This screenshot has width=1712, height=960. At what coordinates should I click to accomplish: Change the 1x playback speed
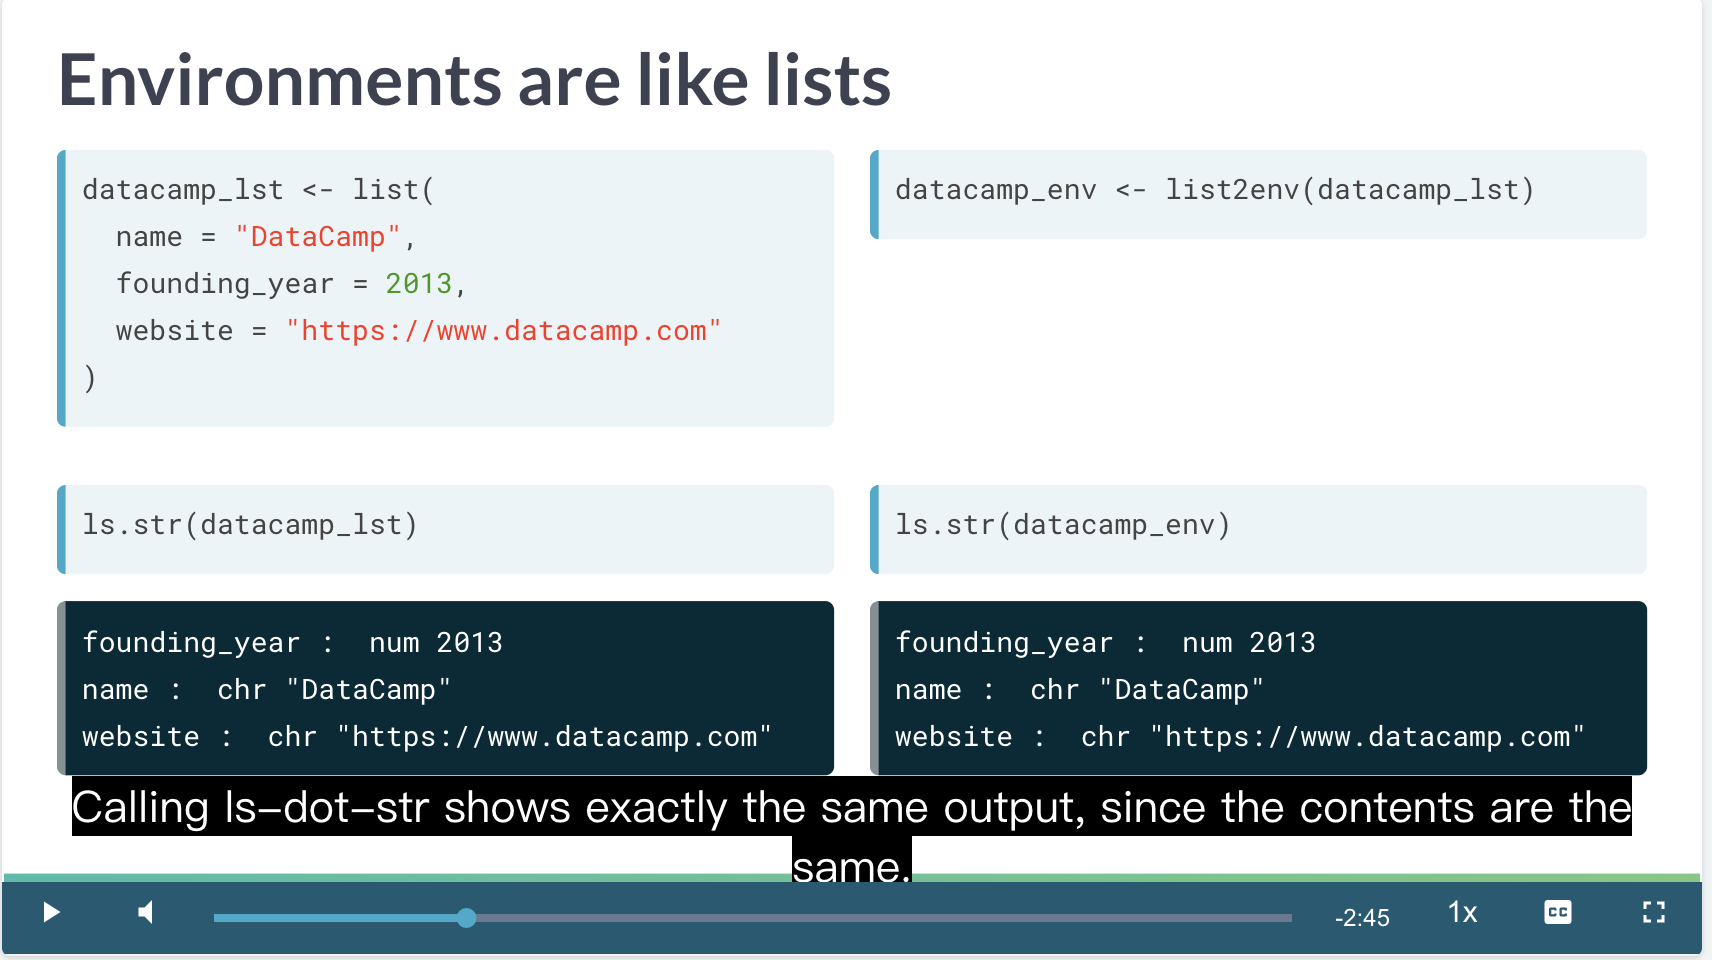pyautogui.click(x=1463, y=912)
